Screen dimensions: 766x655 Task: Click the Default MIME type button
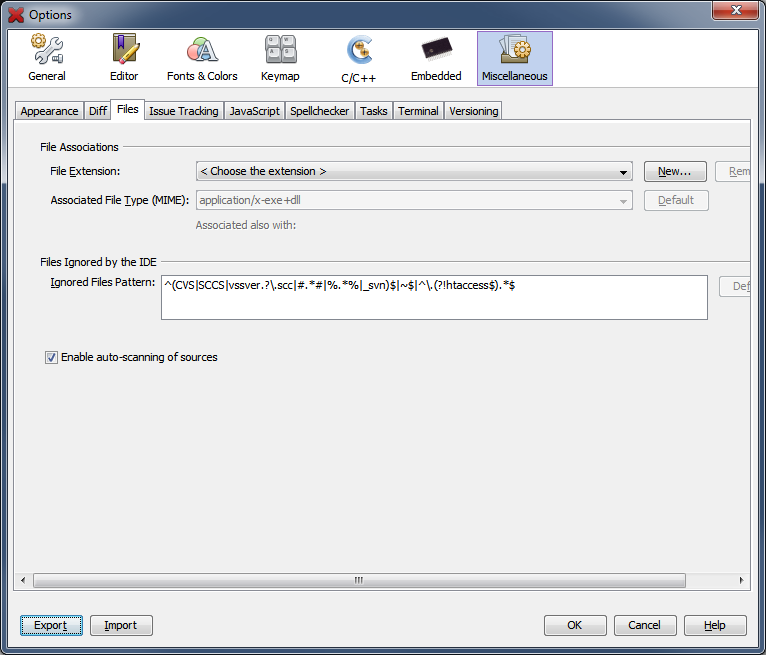[676, 200]
